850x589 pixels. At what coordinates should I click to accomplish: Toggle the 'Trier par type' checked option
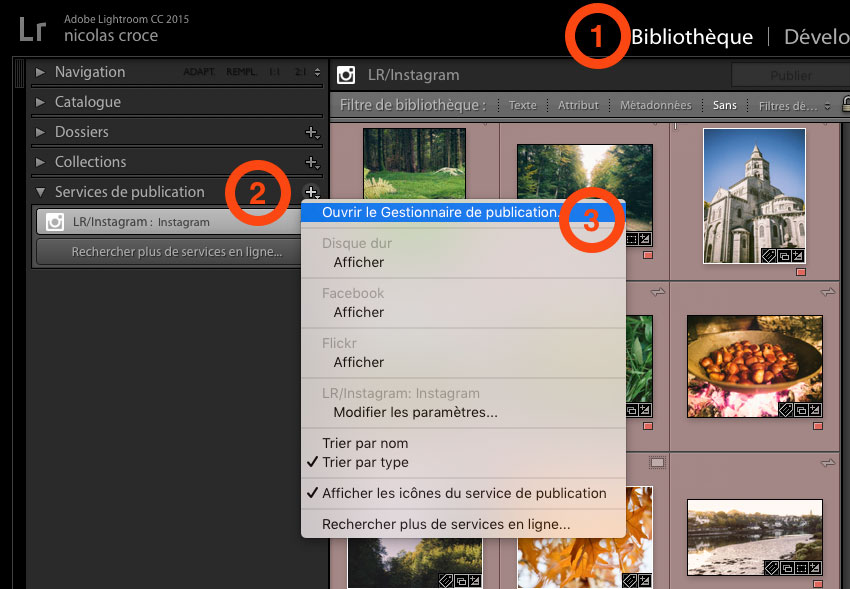click(365, 462)
